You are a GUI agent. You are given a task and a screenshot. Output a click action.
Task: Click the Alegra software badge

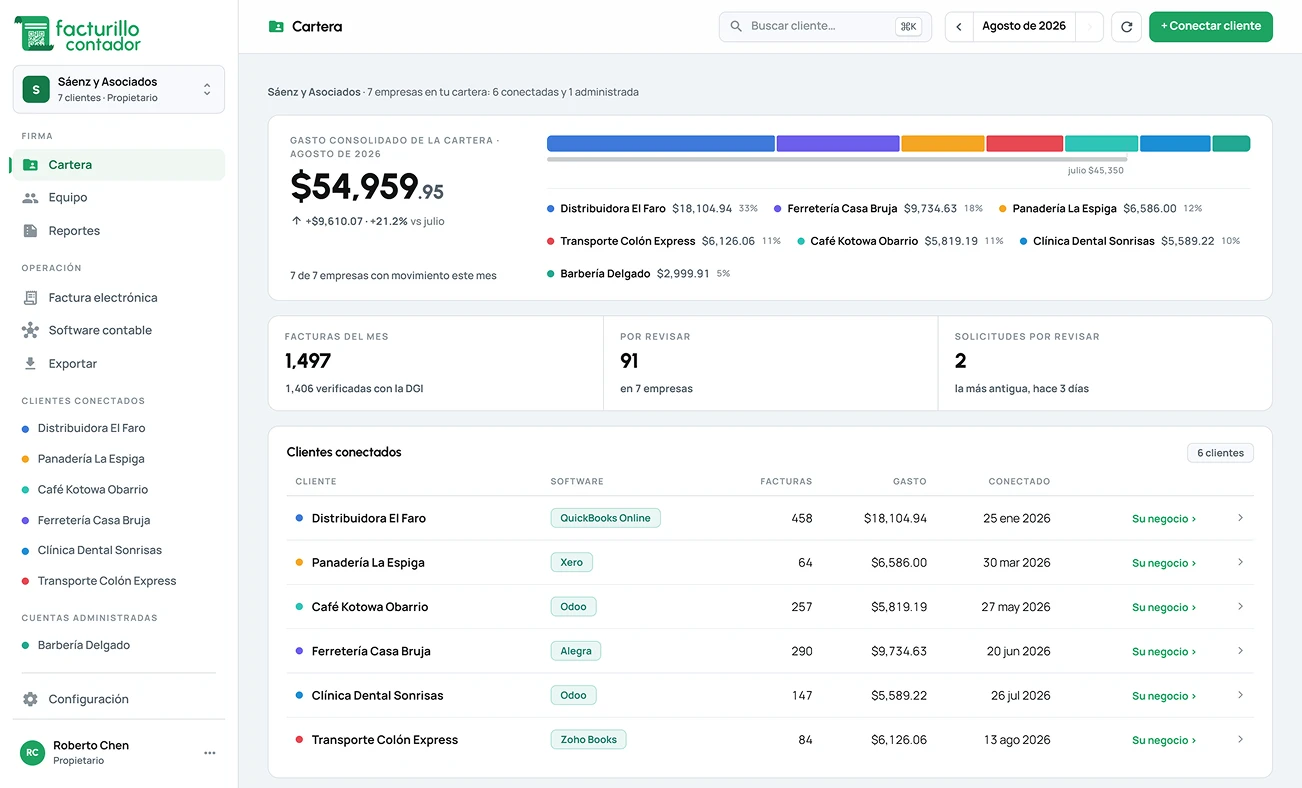coord(575,651)
